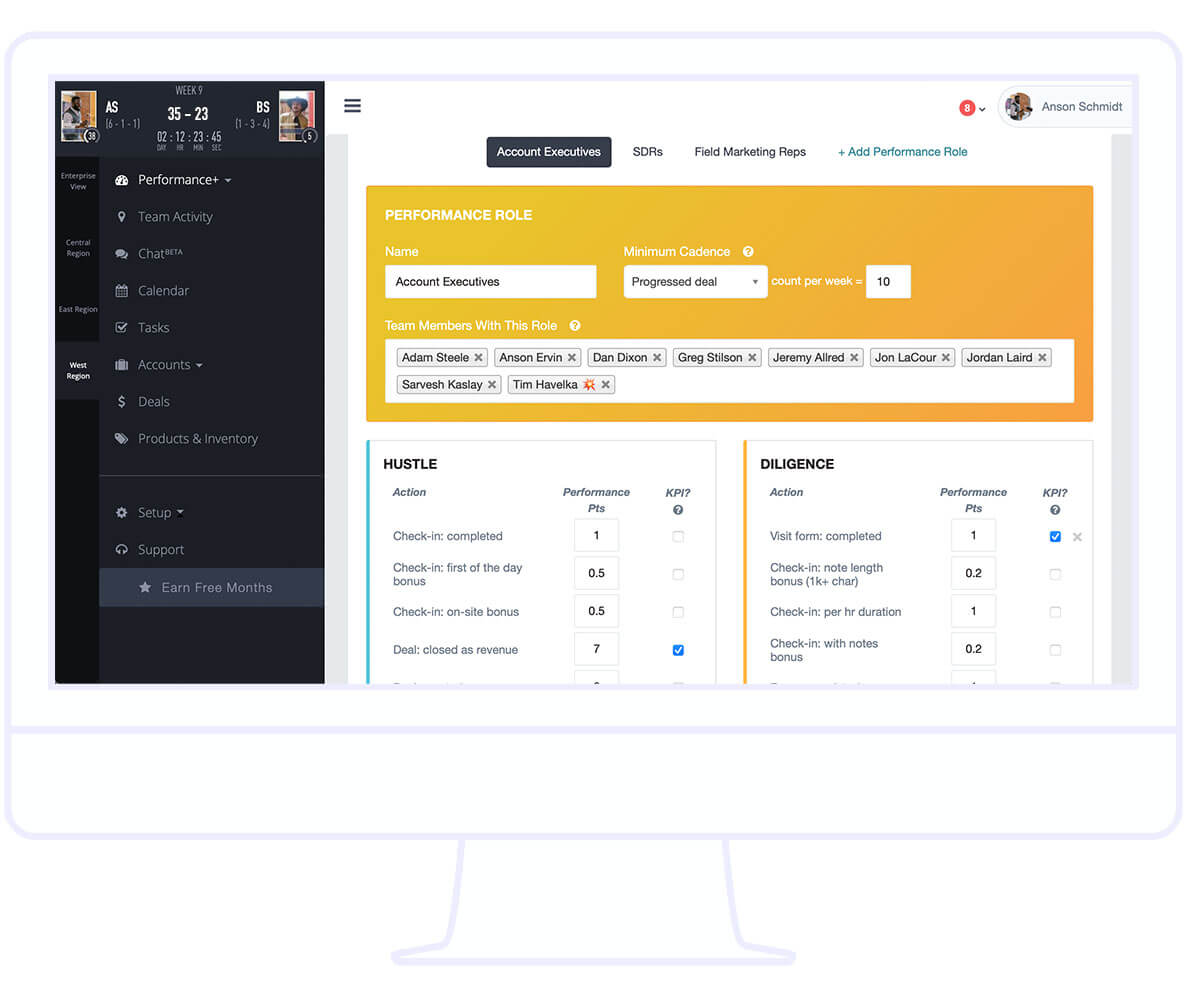The width and height of the screenshot is (1200, 1000).
Task: Remove Greg Stilson tag
Action: click(x=752, y=358)
